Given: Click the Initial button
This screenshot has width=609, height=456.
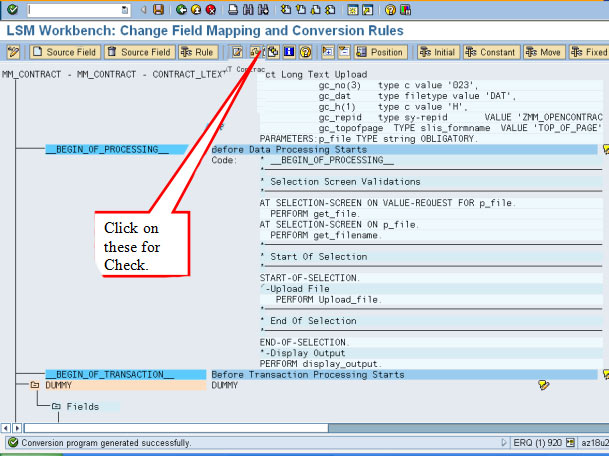Looking at the screenshot, I should [438, 52].
